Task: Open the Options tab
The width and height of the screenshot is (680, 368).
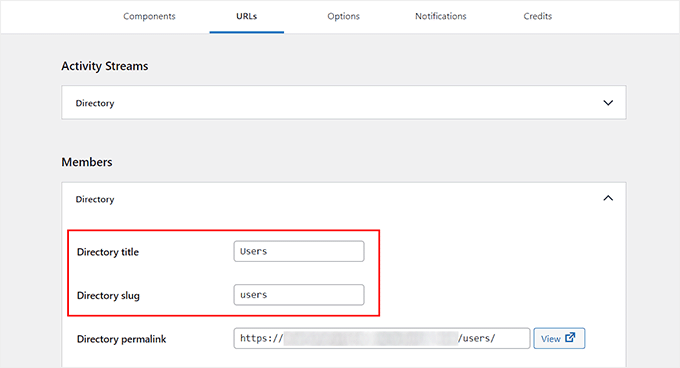Action: pyautogui.click(x=343, y=16)
